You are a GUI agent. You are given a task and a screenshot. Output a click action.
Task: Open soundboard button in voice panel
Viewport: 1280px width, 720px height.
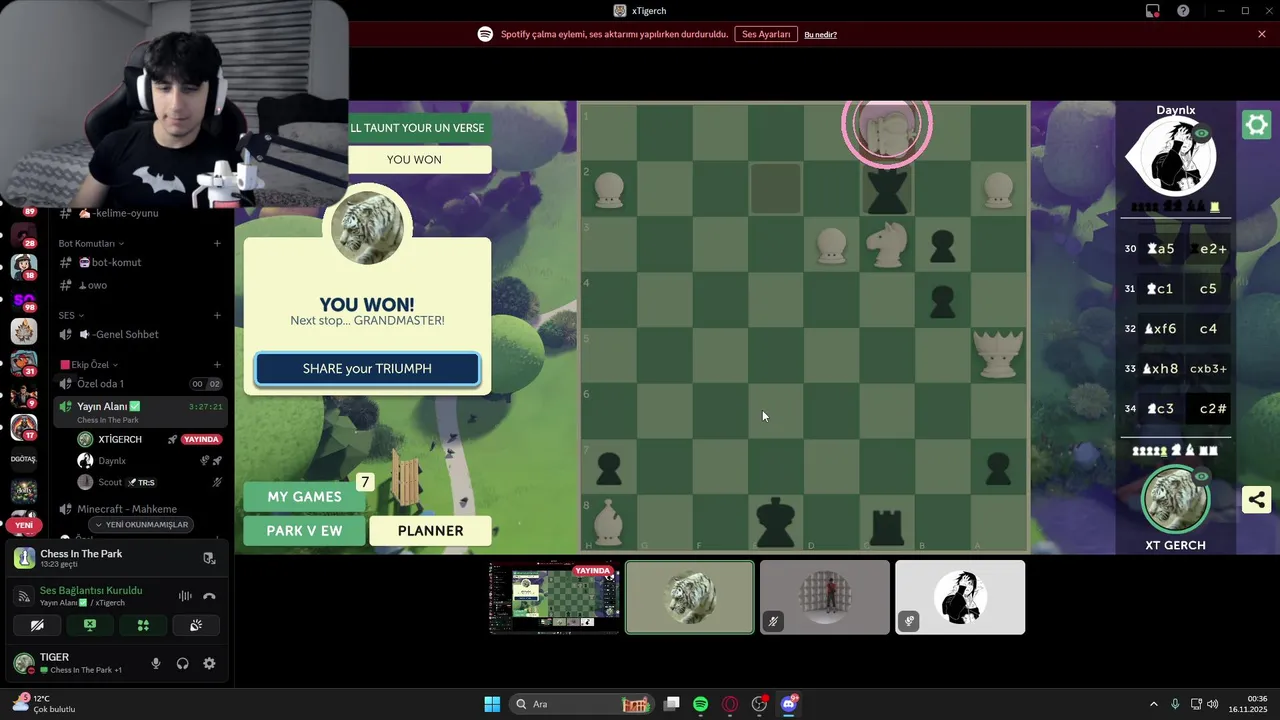click(x=196, y=625)
